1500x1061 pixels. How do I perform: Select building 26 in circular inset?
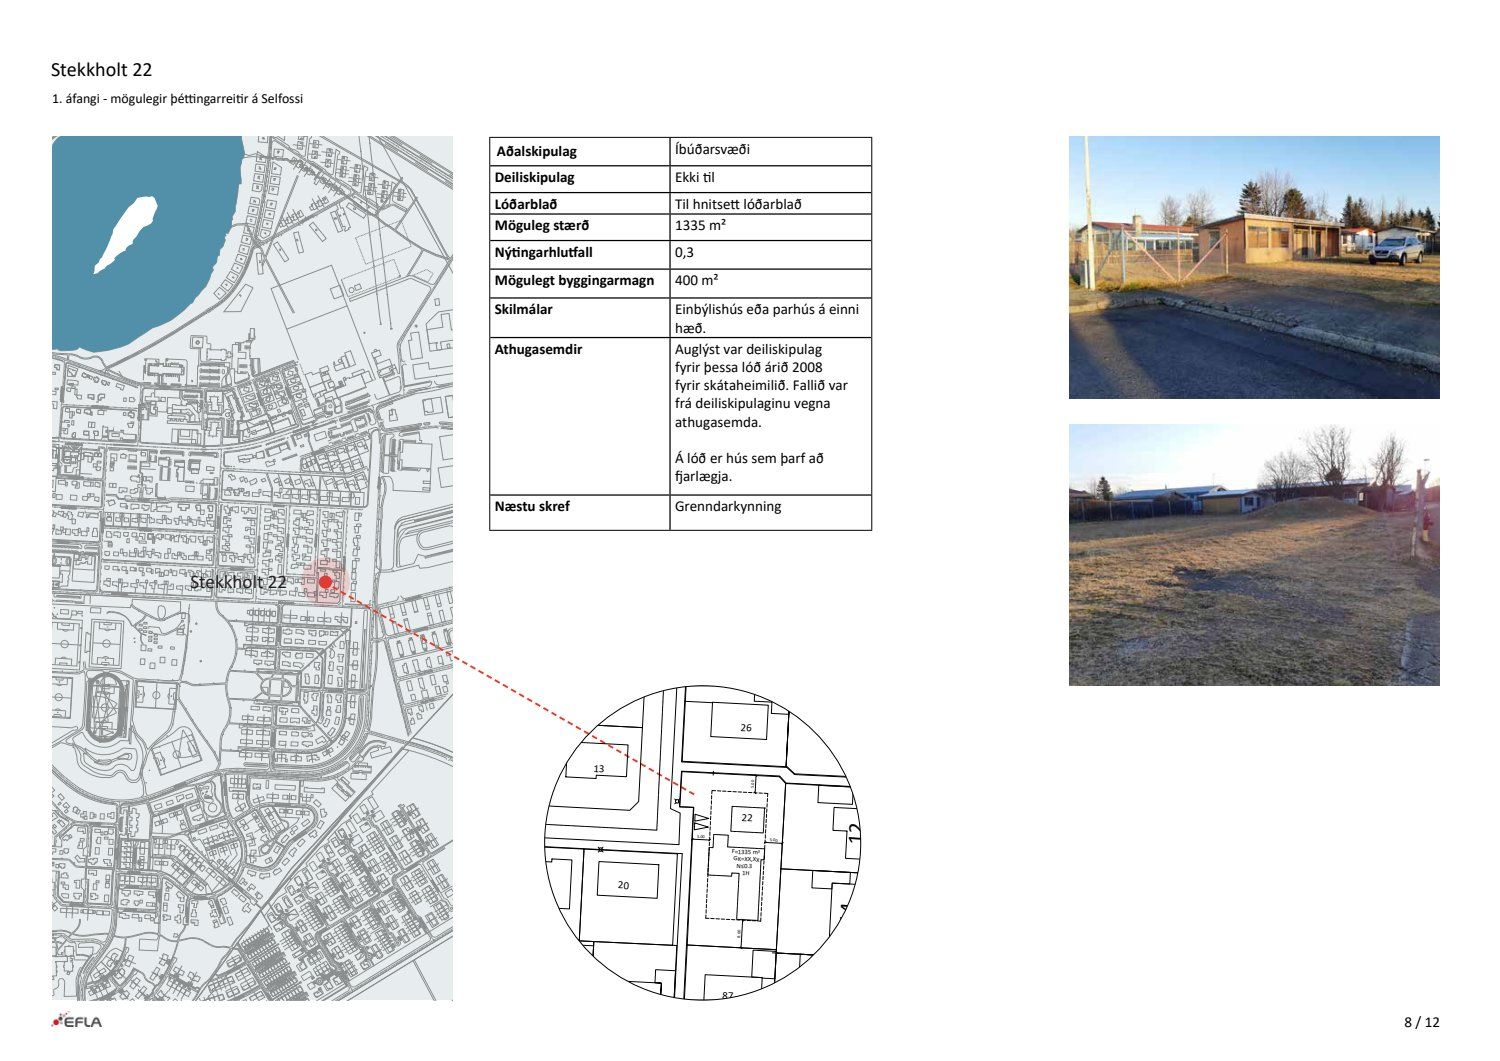[x=745, y=727]
